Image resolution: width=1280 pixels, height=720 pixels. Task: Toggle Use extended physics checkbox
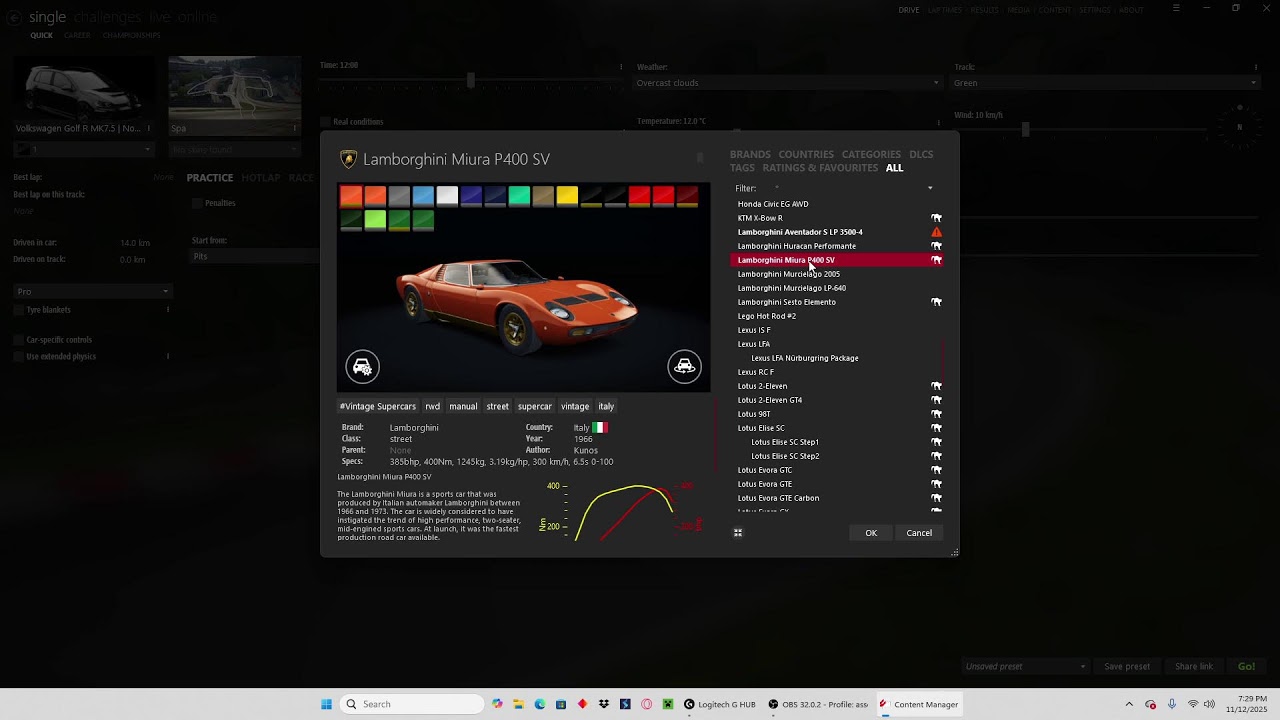pyautogui.click(x=19, y=356)
